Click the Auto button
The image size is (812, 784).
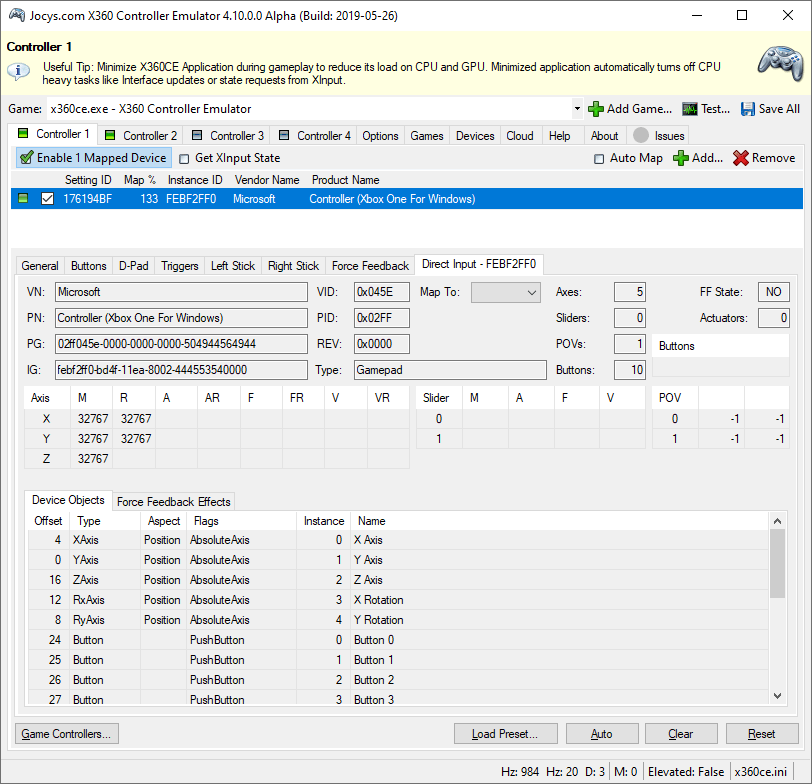[602, 734]
